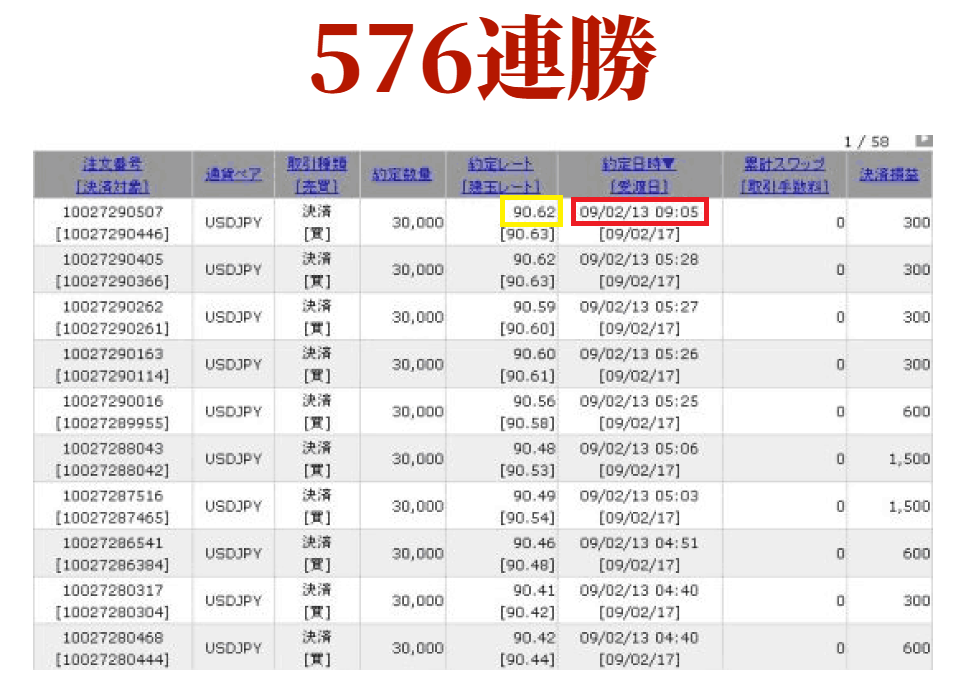Select order number 10027290507 row
Viewport: 964px width, 696px height.
112,212
